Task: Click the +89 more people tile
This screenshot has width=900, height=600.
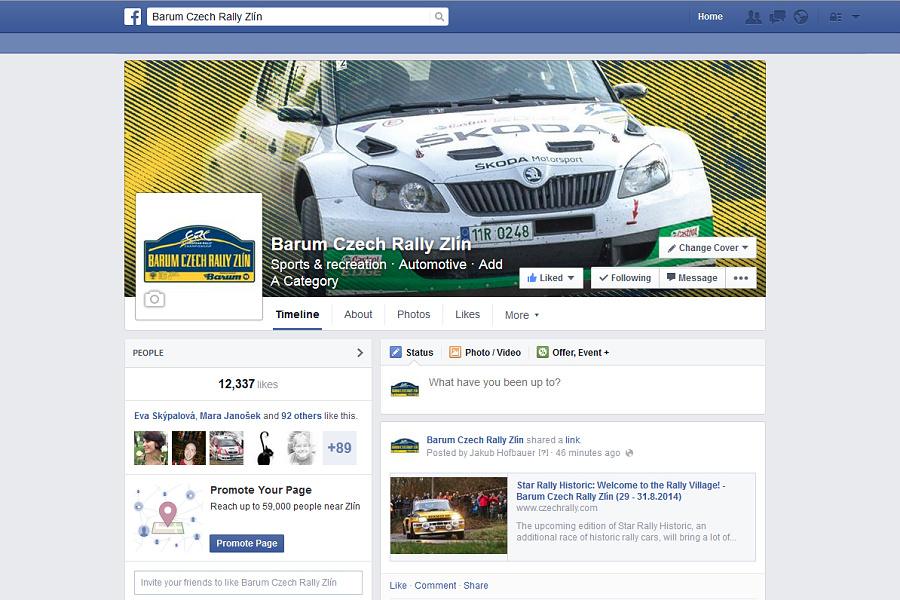Action: (339, 448)
